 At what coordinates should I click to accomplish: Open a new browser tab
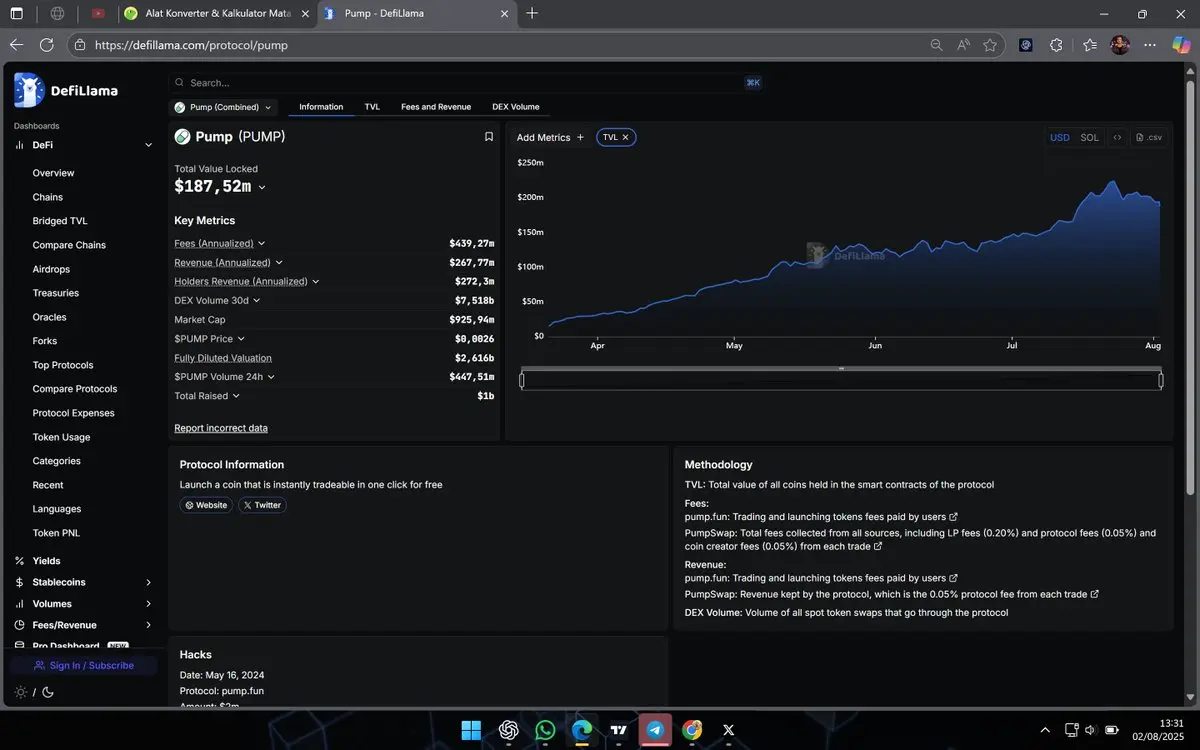[532, 13]
